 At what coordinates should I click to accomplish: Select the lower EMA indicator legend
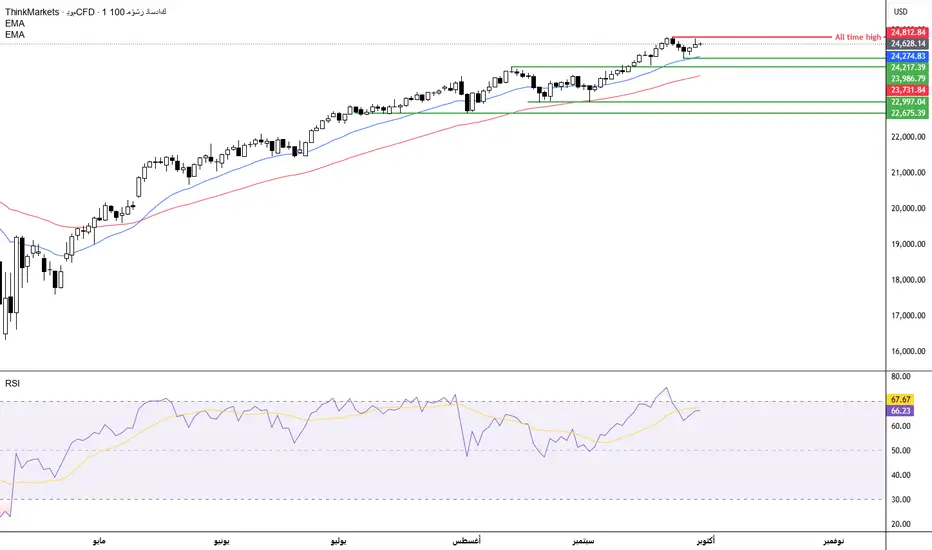[15, 34]
